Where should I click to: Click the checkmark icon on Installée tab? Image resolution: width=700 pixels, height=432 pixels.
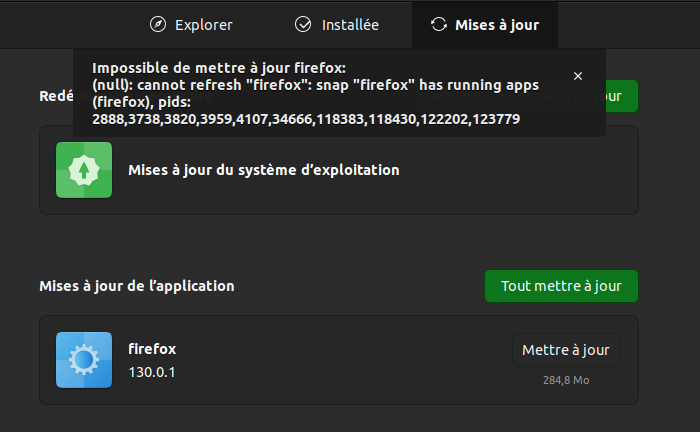point(303,24)
